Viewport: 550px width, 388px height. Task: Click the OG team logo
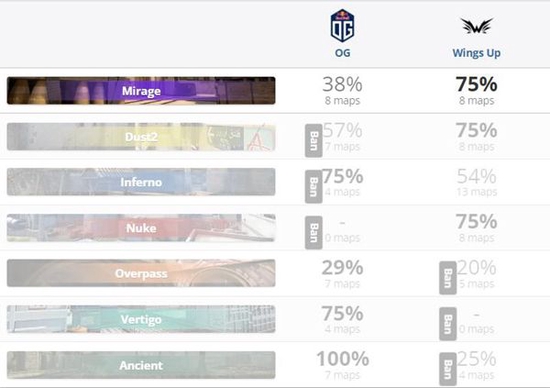342,26
